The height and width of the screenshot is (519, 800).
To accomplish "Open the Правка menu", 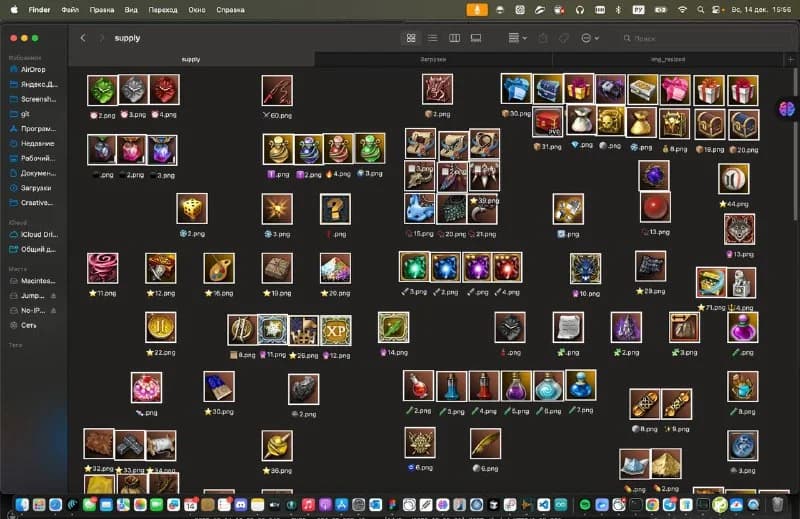I will [102, 10].
